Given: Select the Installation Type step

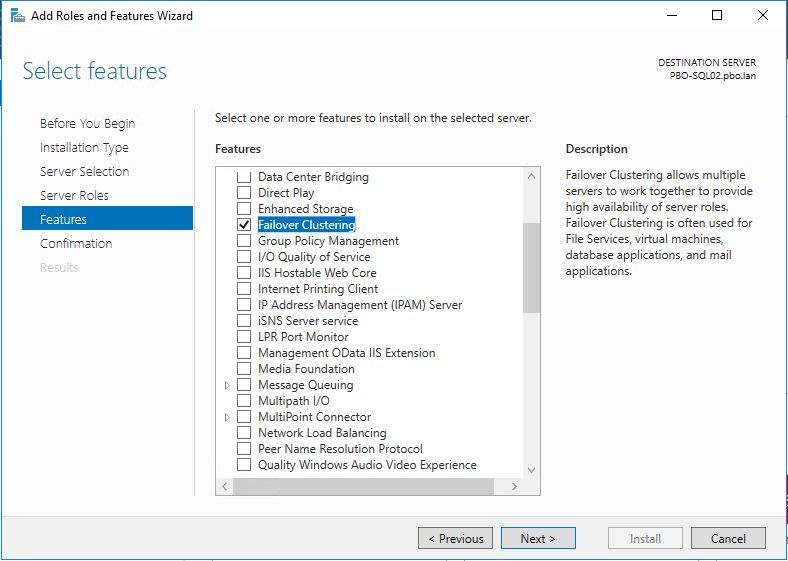Looking at the screenshot, I should click(x=84, y=148).
